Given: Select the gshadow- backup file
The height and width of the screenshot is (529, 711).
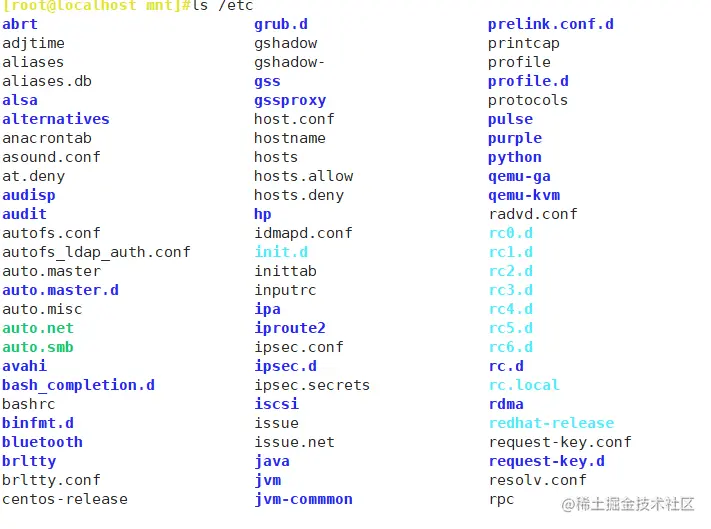Looking at the screenshot, I should 290,63.
